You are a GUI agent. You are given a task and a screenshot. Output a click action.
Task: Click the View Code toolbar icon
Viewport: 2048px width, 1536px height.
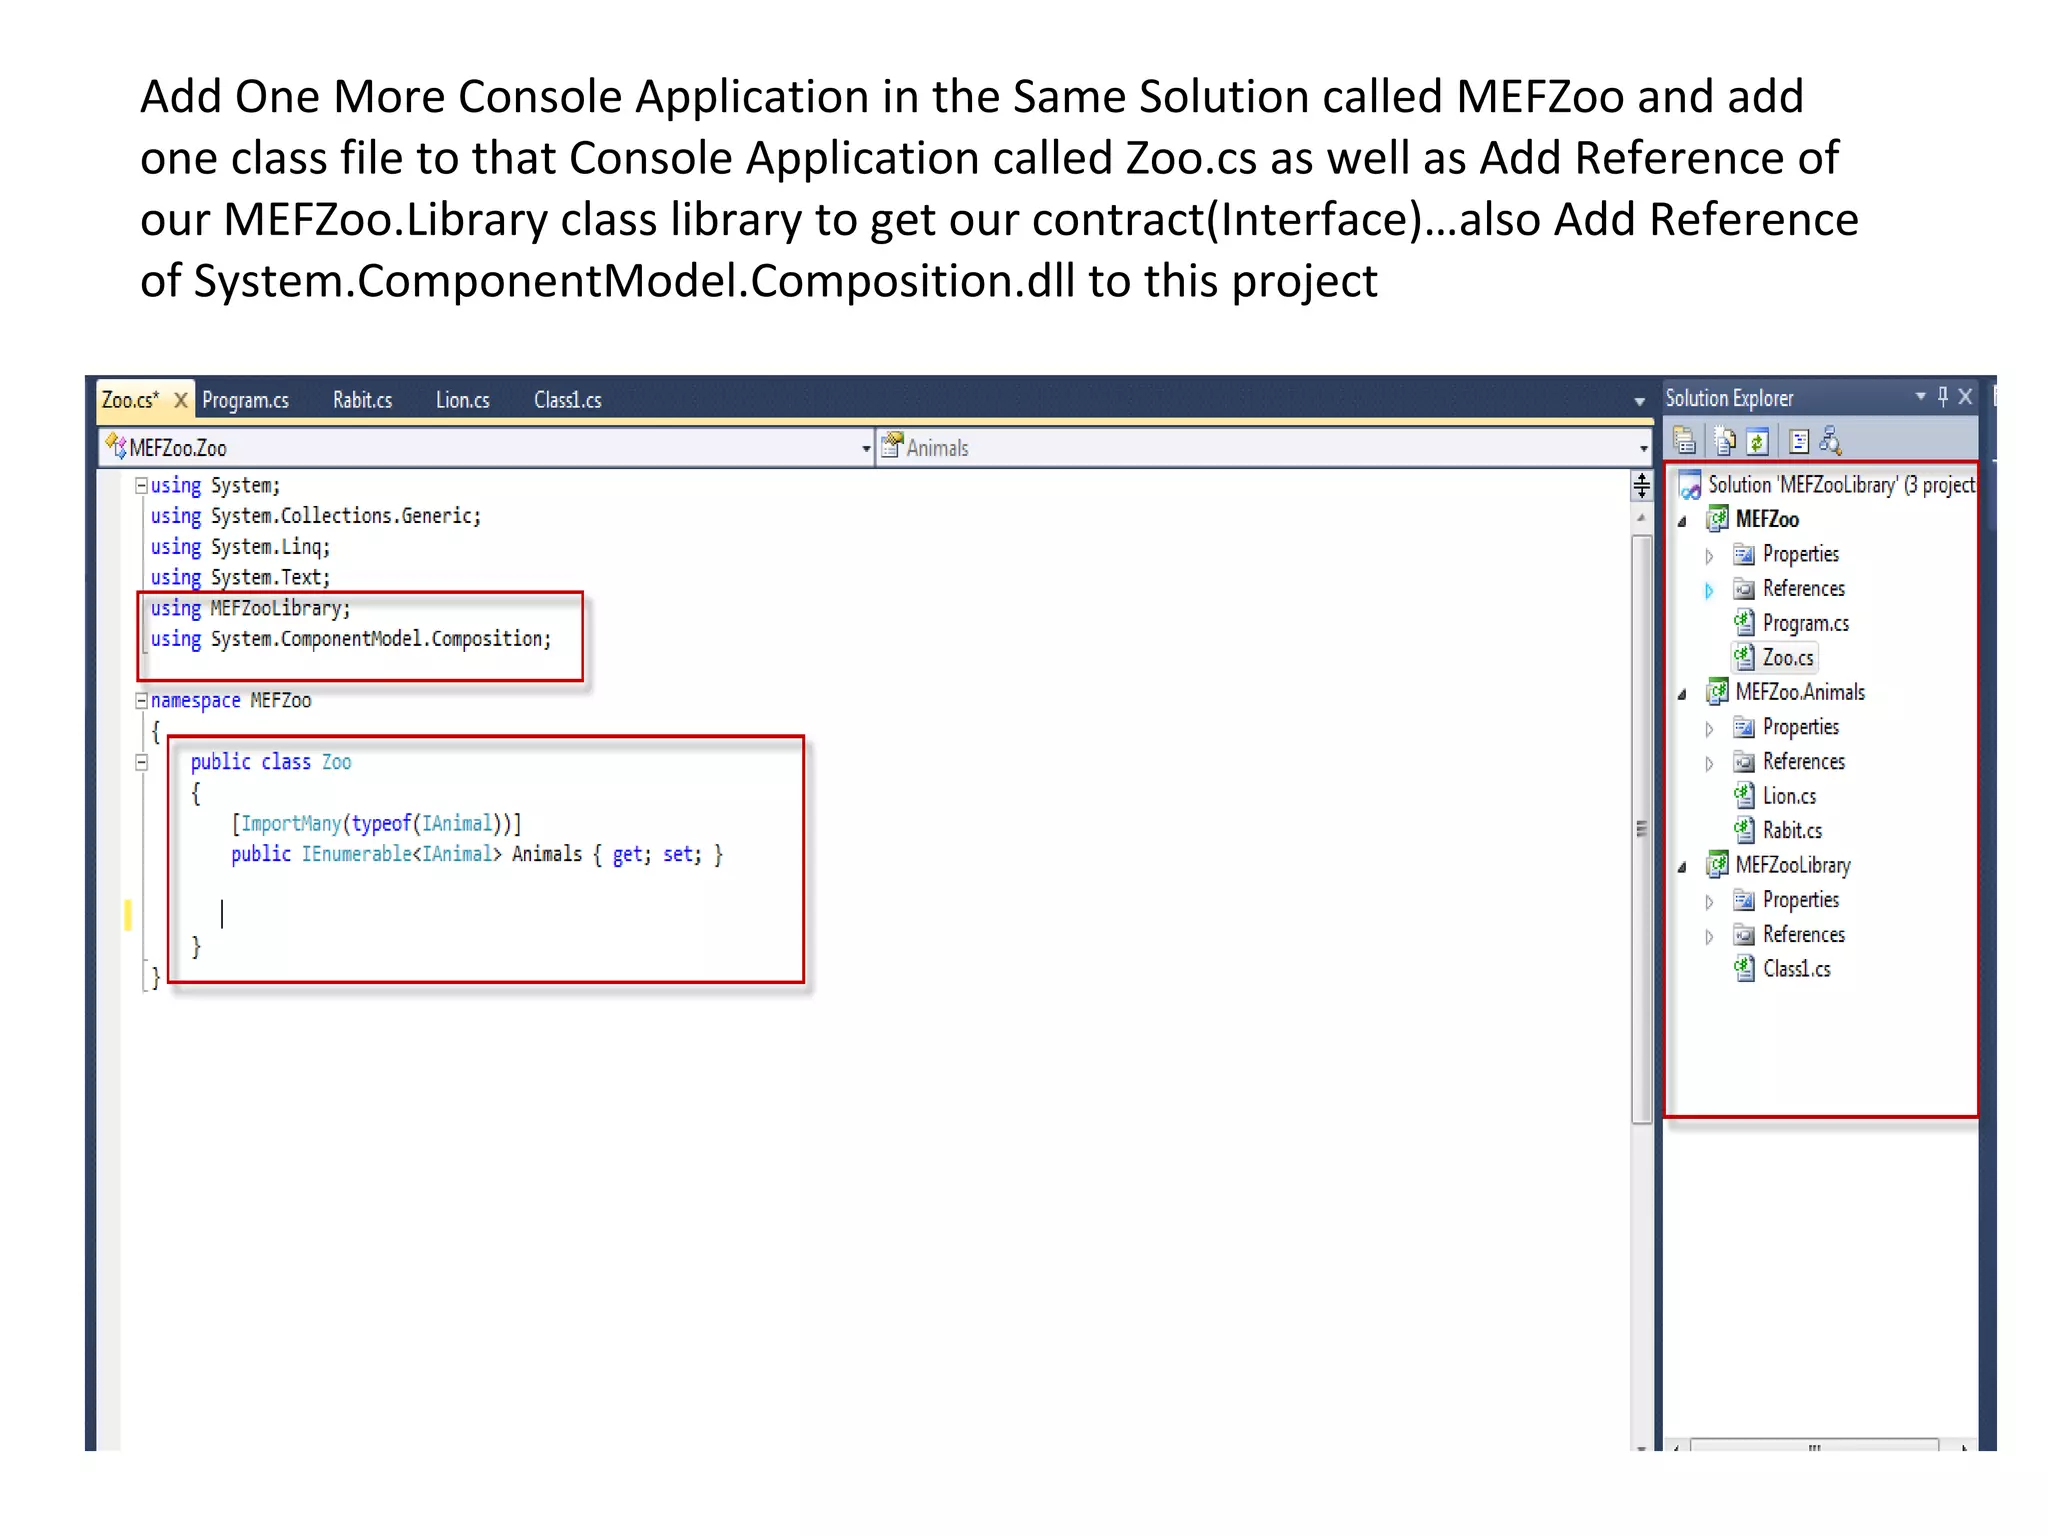click(x=1799, y=441)
